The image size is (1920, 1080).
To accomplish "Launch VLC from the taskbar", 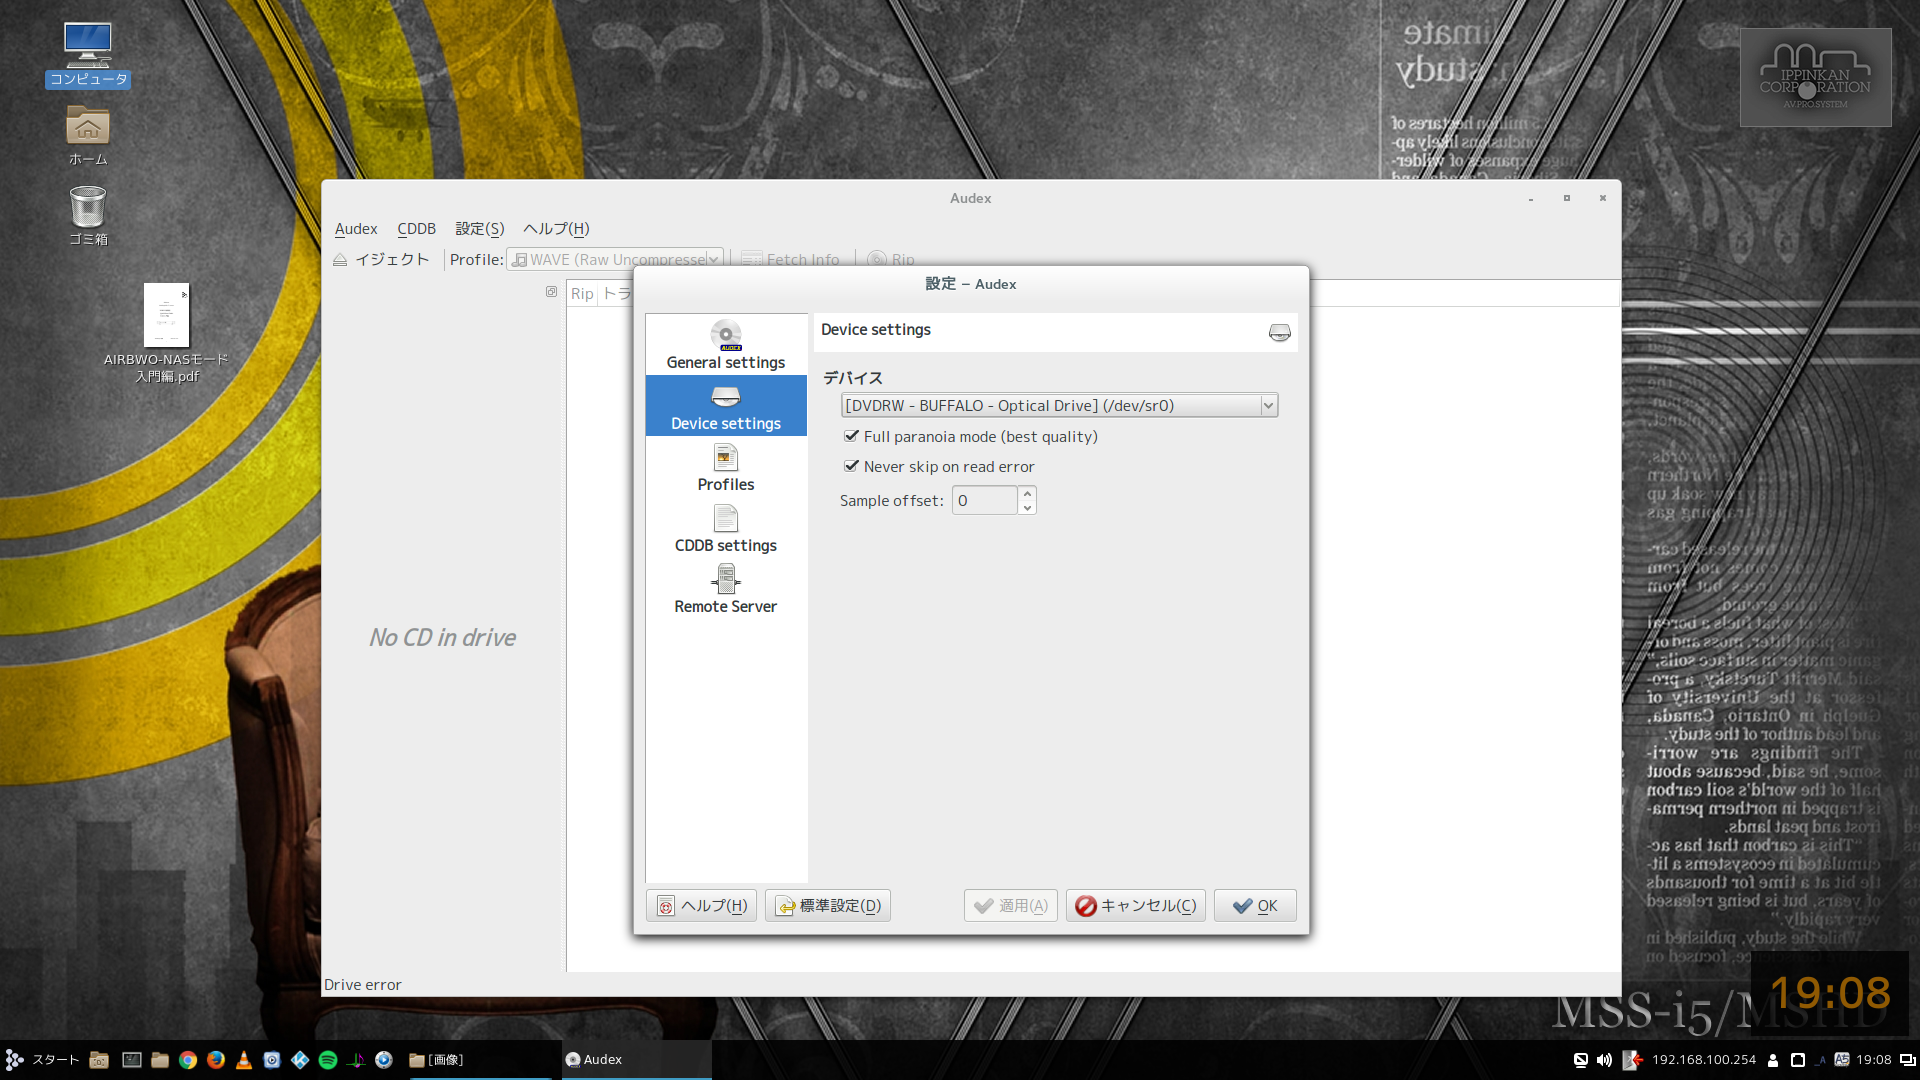I will click(244, 1060).
